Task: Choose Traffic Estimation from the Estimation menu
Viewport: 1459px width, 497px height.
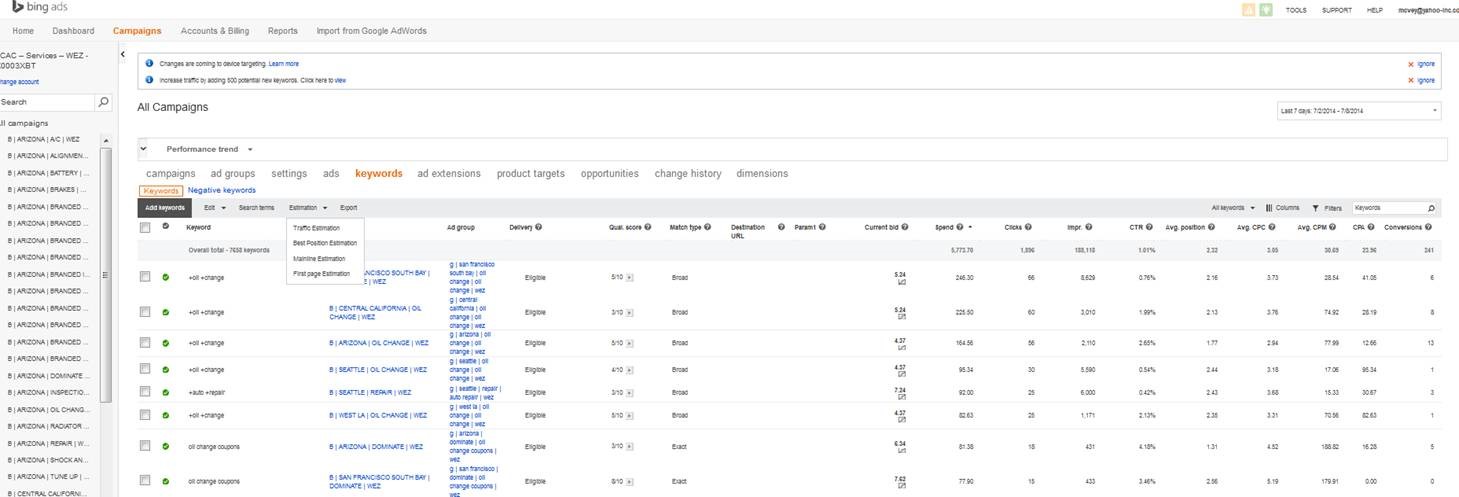Action: pos(316,228)
